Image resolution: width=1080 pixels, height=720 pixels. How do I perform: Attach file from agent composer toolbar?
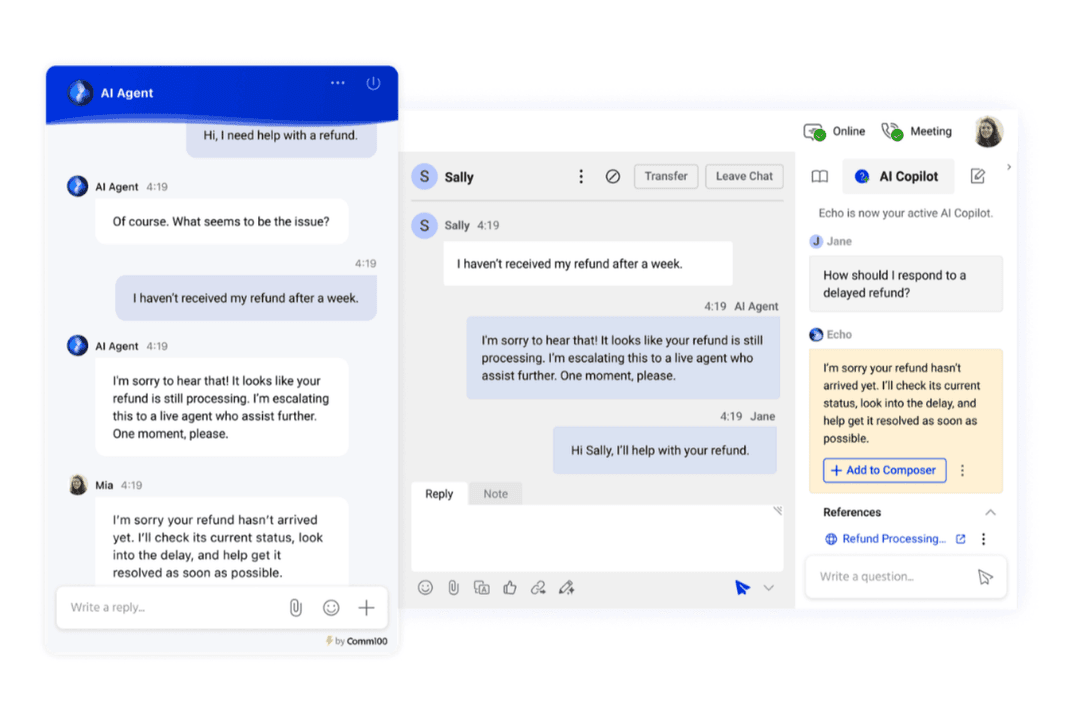[453, 588]
